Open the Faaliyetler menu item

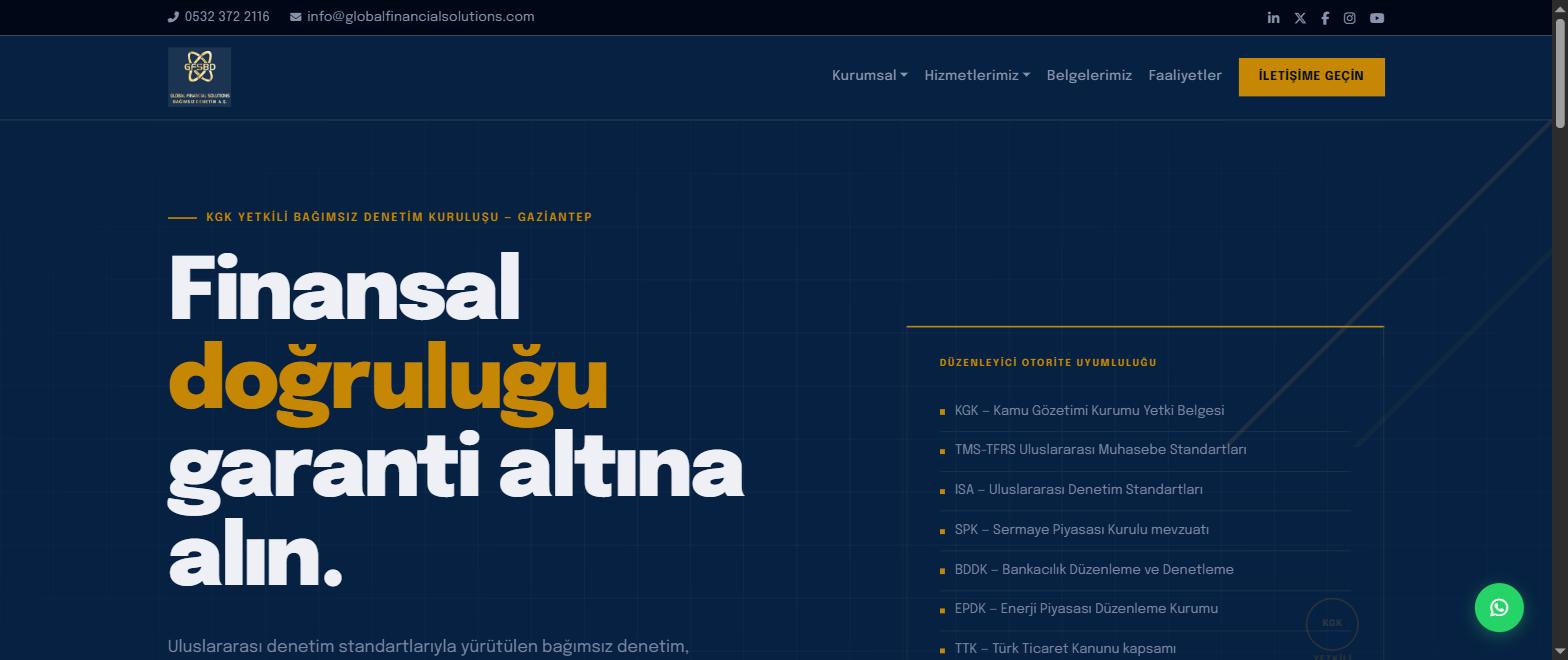(1185, 76)
